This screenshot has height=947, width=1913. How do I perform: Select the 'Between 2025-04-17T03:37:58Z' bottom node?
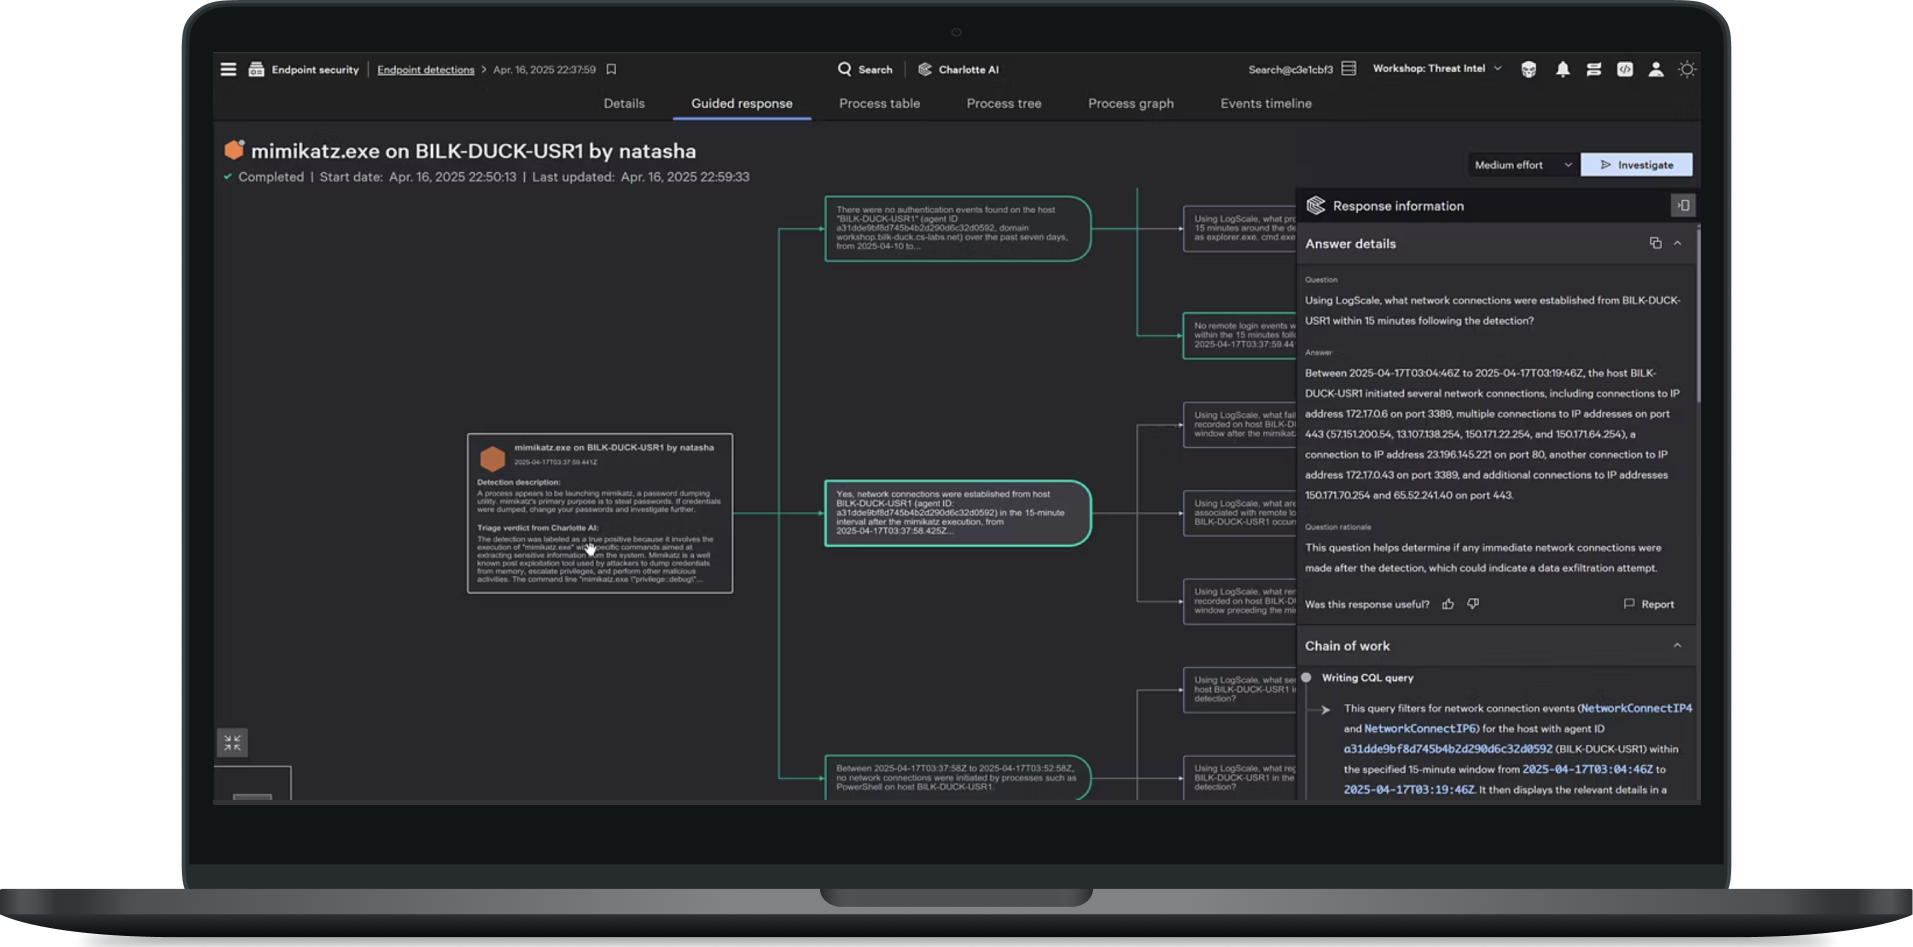point(958,778)
